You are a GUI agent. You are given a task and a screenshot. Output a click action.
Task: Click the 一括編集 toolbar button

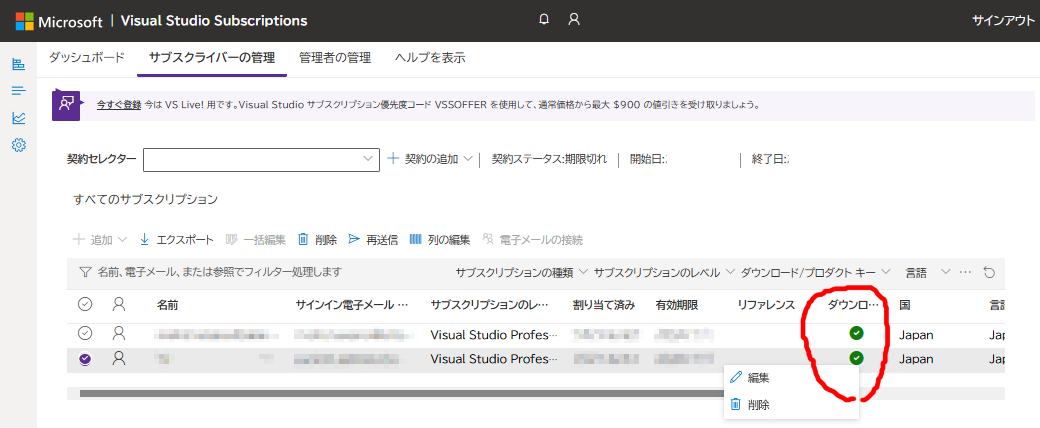click(256, 240)
